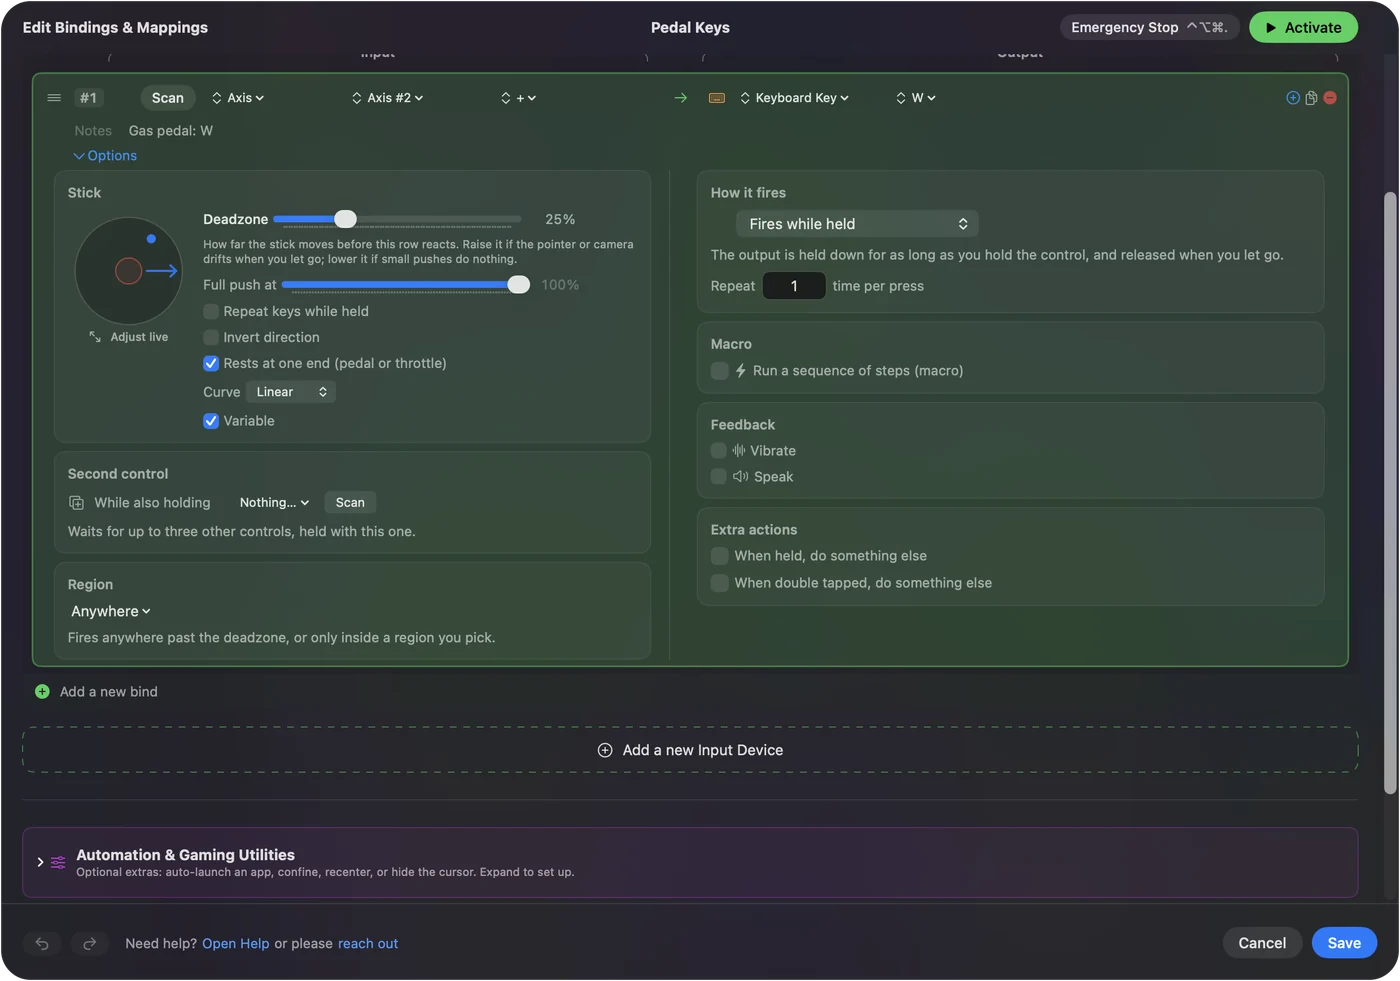Click the undo arrow button
Screen dimensions: 1400x981
pos(42,943)
